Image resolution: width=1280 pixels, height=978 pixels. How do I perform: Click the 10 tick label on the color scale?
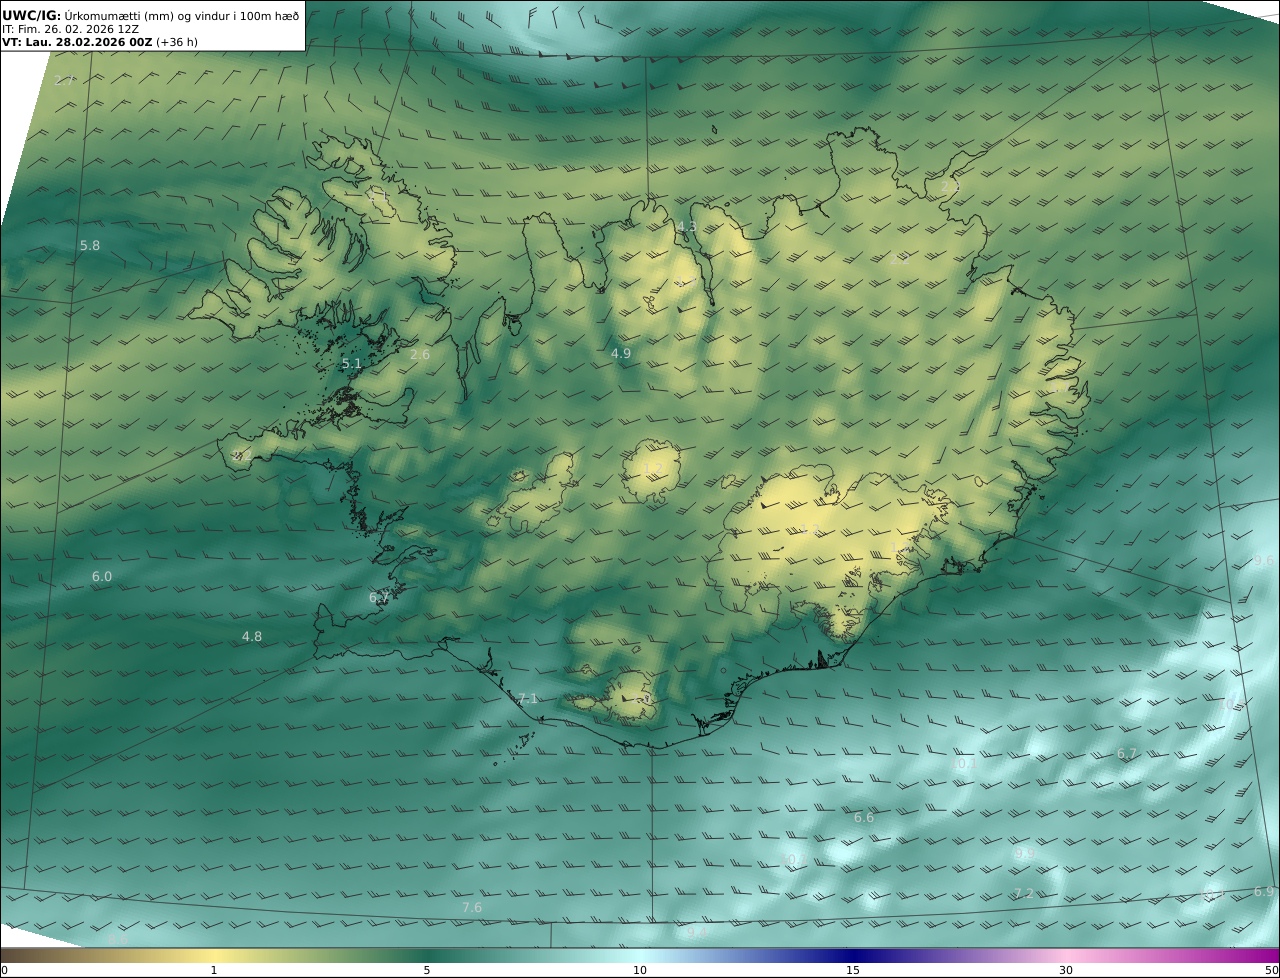tap(640, 970)
